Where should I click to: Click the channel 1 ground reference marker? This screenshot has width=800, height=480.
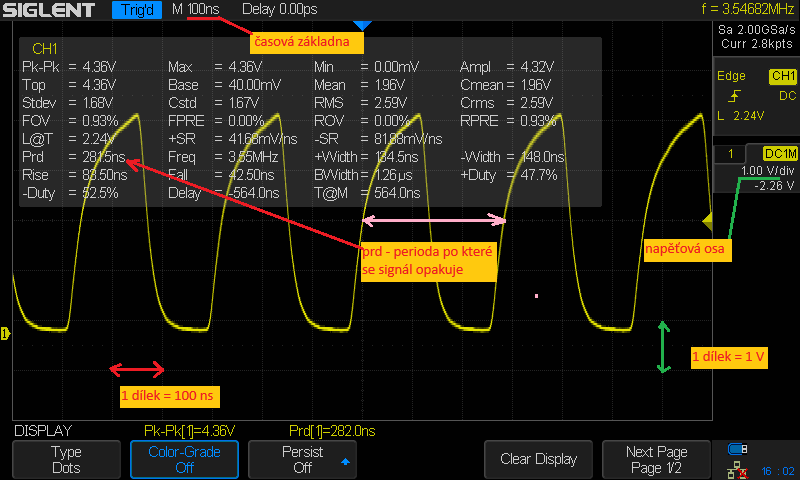click(x=4, y=332)
